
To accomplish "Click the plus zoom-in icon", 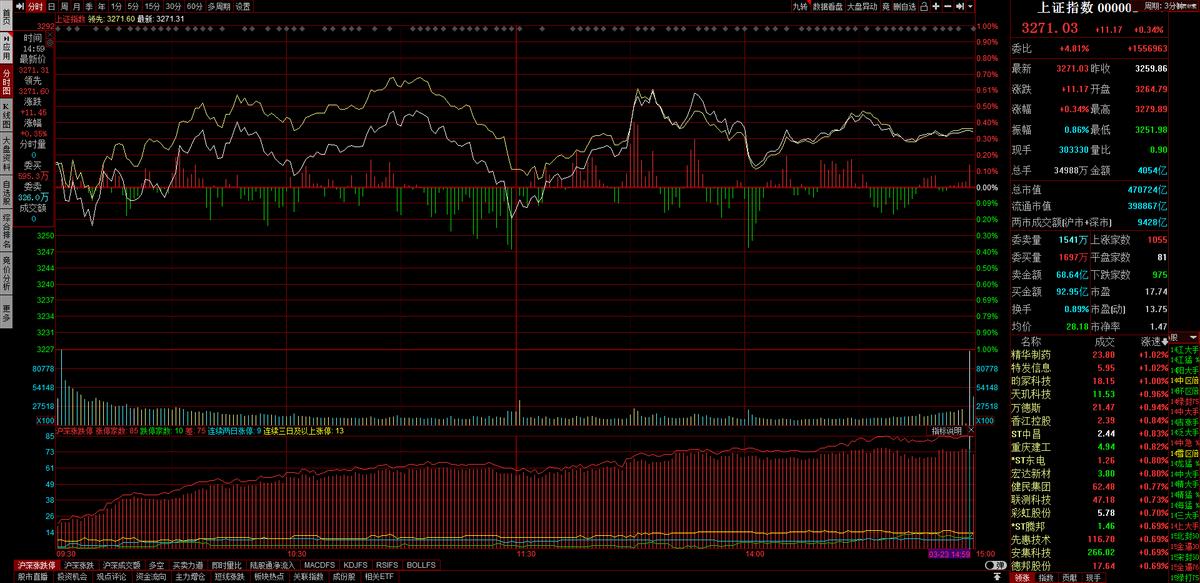I will point(936,6).
